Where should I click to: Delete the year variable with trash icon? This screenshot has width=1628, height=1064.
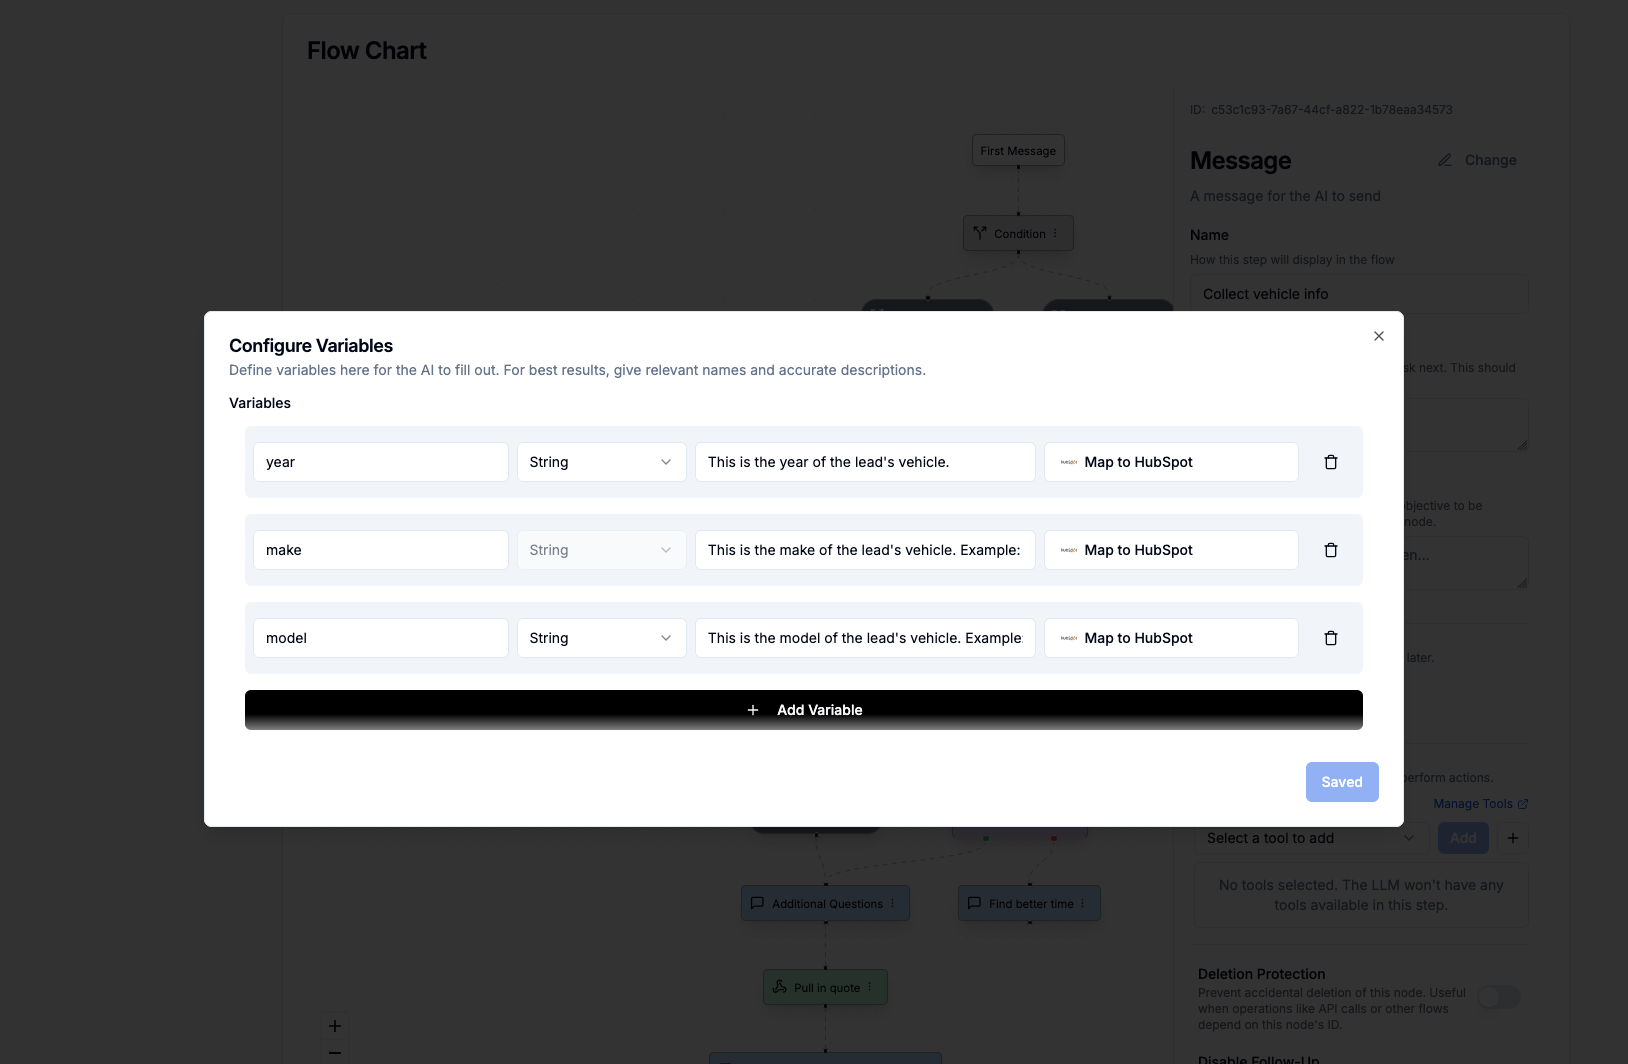click(1331, 462)
